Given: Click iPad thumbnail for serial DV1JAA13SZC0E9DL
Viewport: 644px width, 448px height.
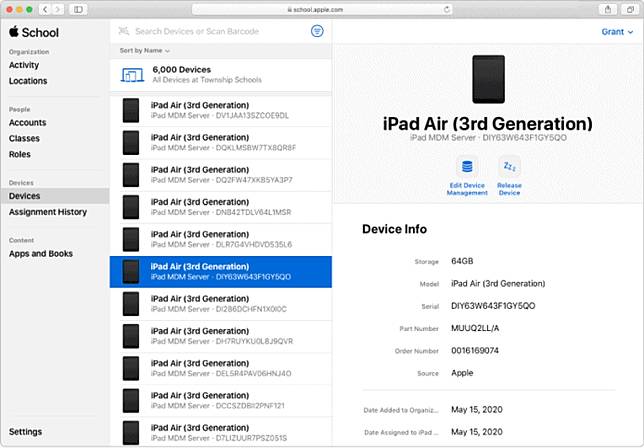Looking at the screenshot, I should click(x=131, y=110).
